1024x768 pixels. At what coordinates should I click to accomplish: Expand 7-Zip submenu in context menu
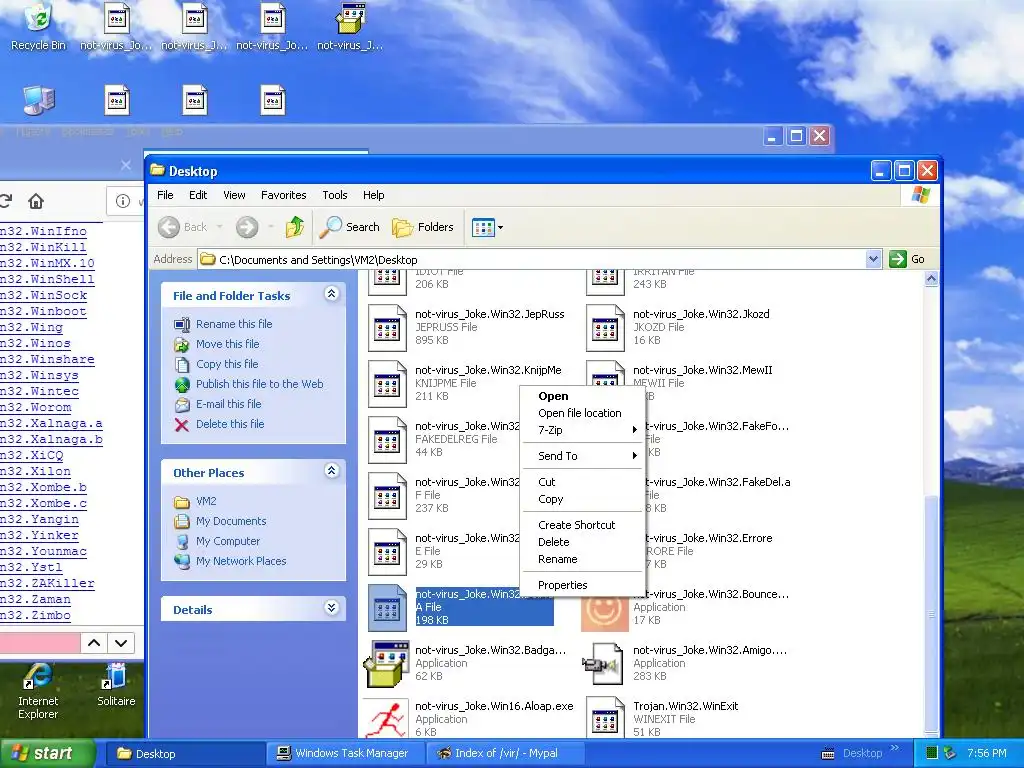coord(583,430)
